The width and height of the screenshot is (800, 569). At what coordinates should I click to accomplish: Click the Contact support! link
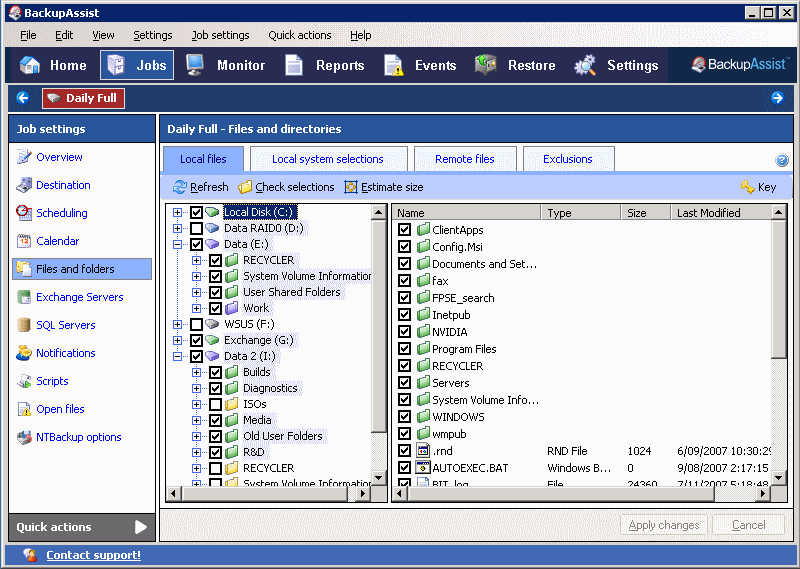tap(93, 555)
